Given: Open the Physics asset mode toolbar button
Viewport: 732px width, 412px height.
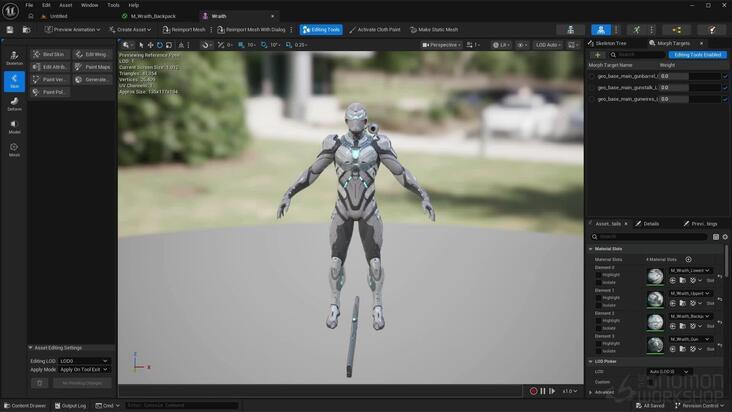Looking at the screenshot, I should pos(711,29).
